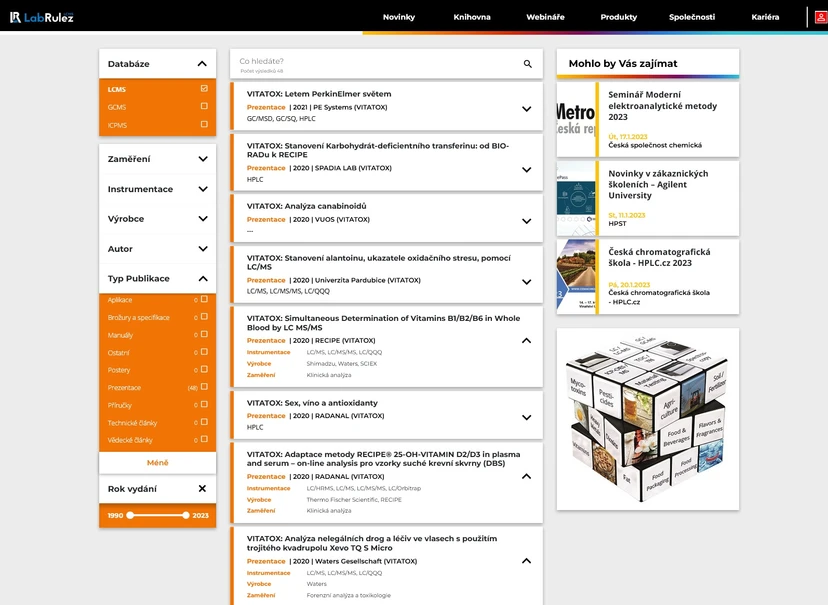
Task: Collapse the Databáze panel chevron
Action: 202,64
